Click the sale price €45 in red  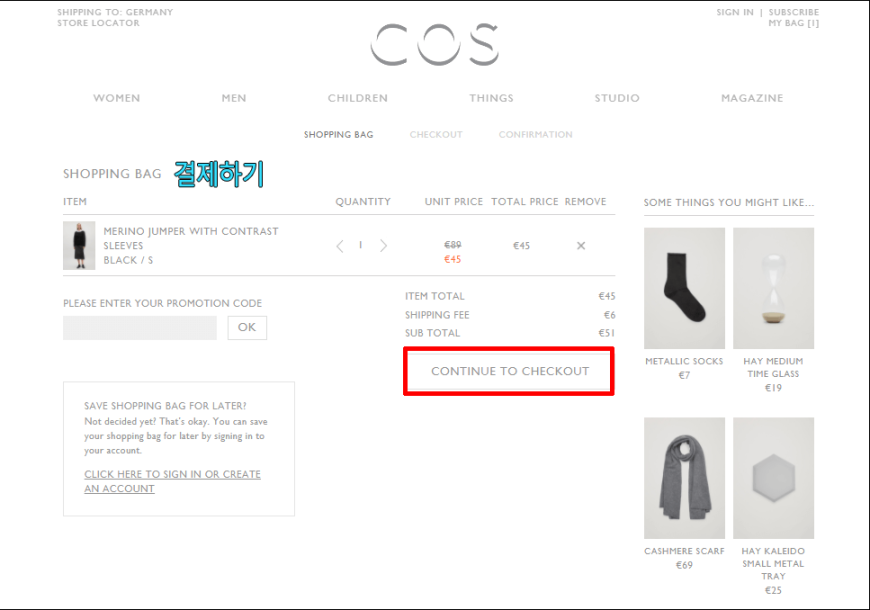coord(452,259)
